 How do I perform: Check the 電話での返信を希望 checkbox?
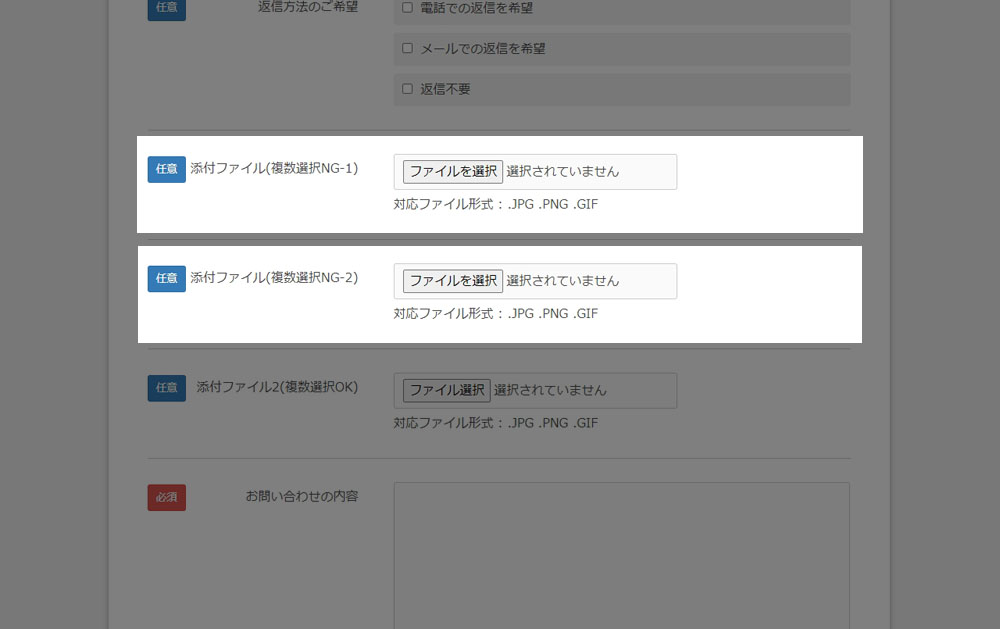407,7
